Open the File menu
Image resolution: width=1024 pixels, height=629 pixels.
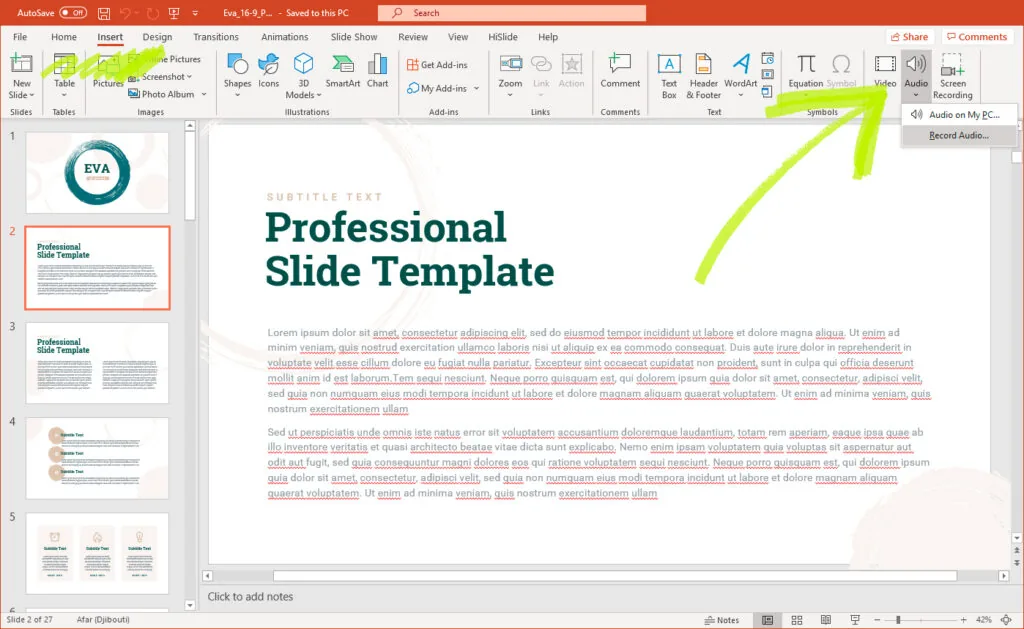click(20, 37)
